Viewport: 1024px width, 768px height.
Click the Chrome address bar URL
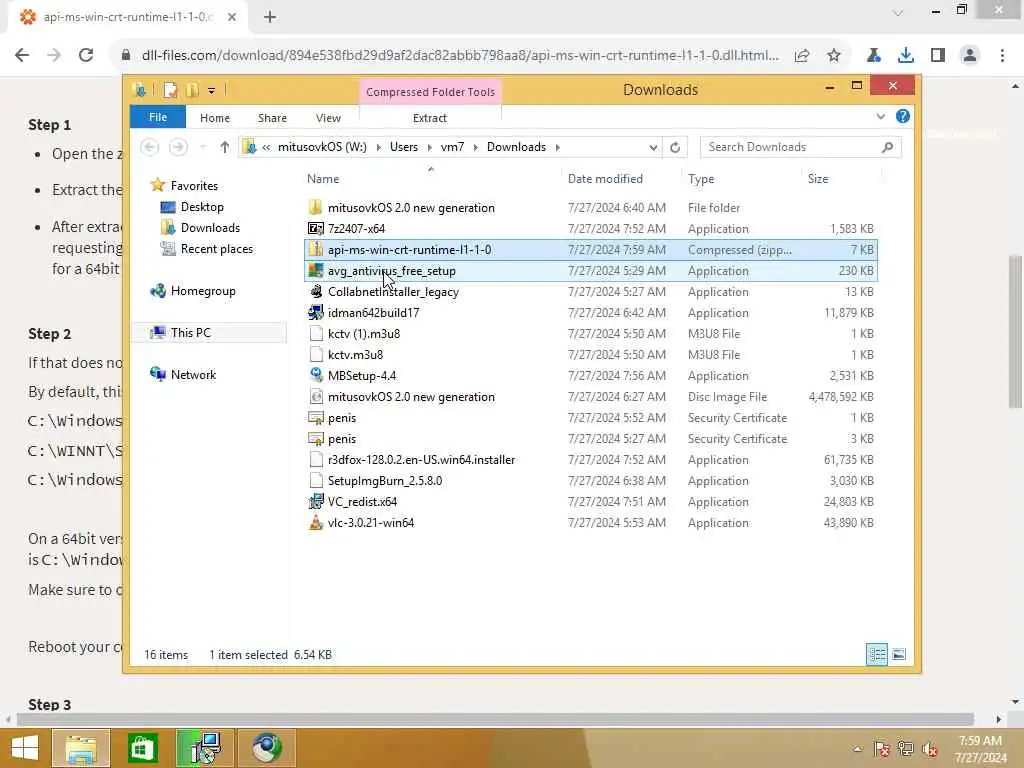pos(460,56)
